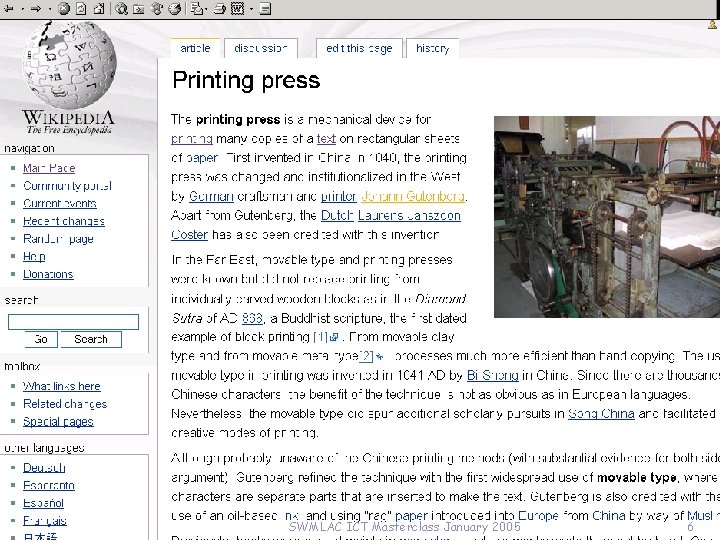Click the Refresh page toolbar icon
The width and height of the screenshot is (720, 540).
81,8
